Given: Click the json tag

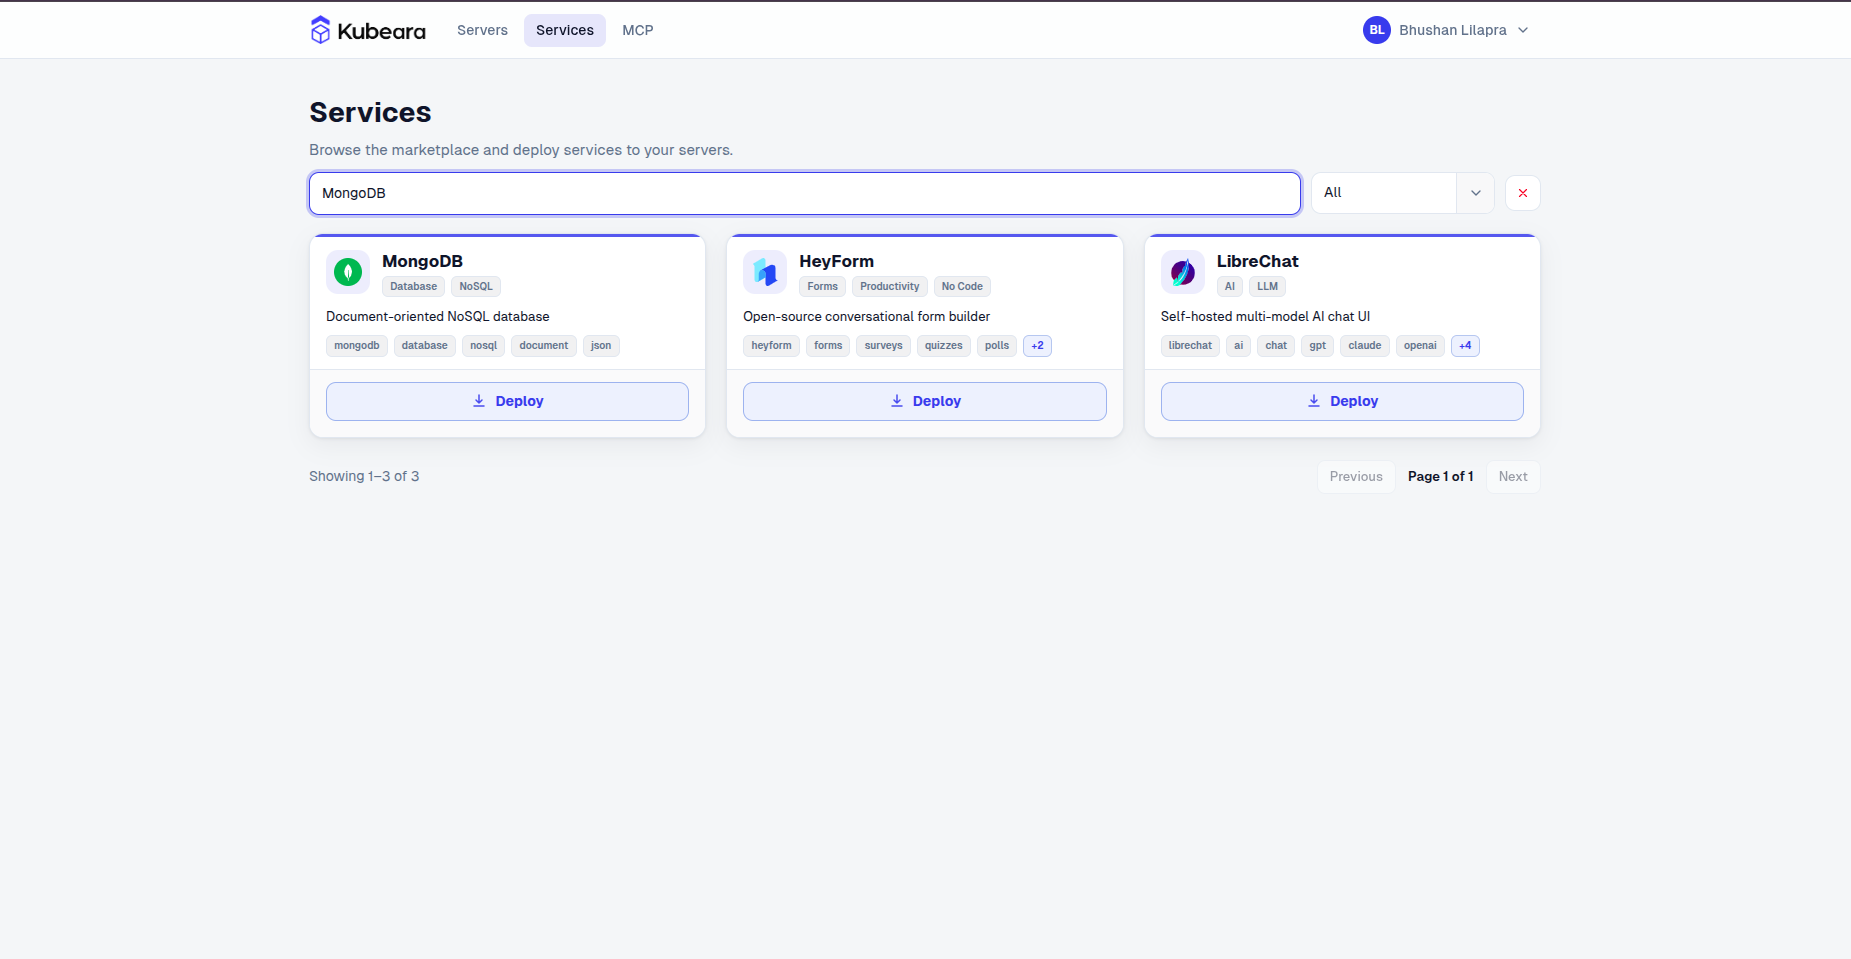Looking at the screenshot, I should [x=601, y=346].
